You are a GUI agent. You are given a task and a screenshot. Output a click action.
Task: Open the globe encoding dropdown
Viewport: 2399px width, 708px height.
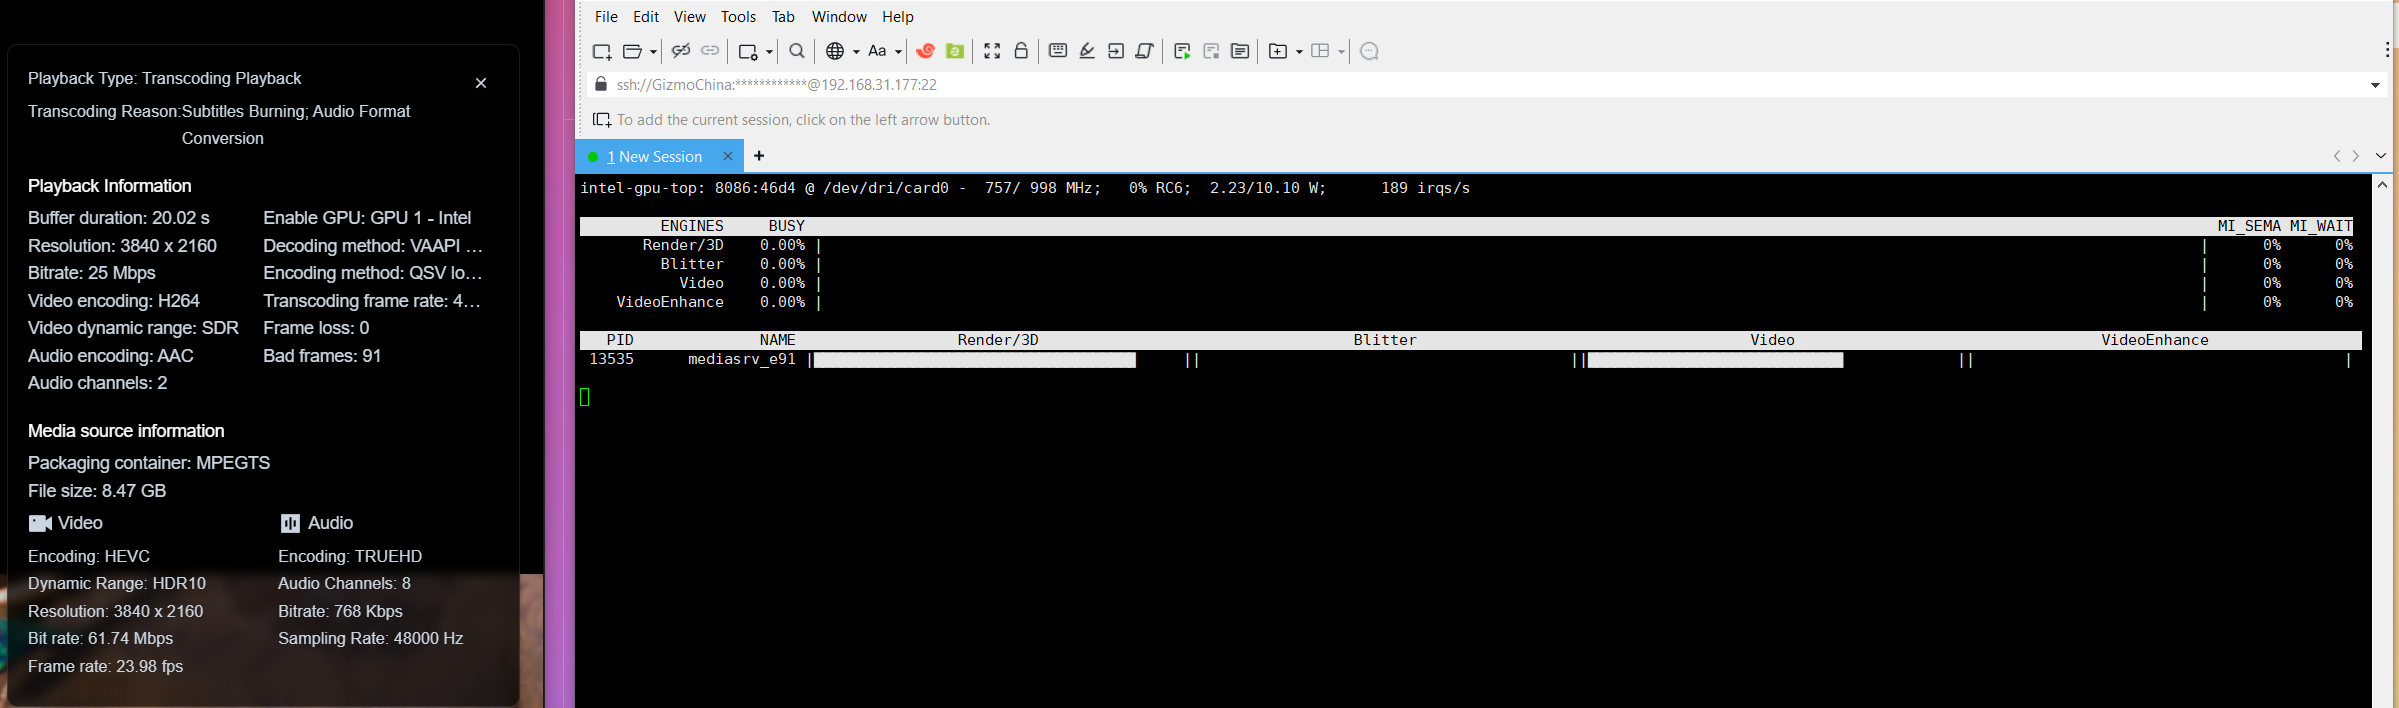pos(856,52)
